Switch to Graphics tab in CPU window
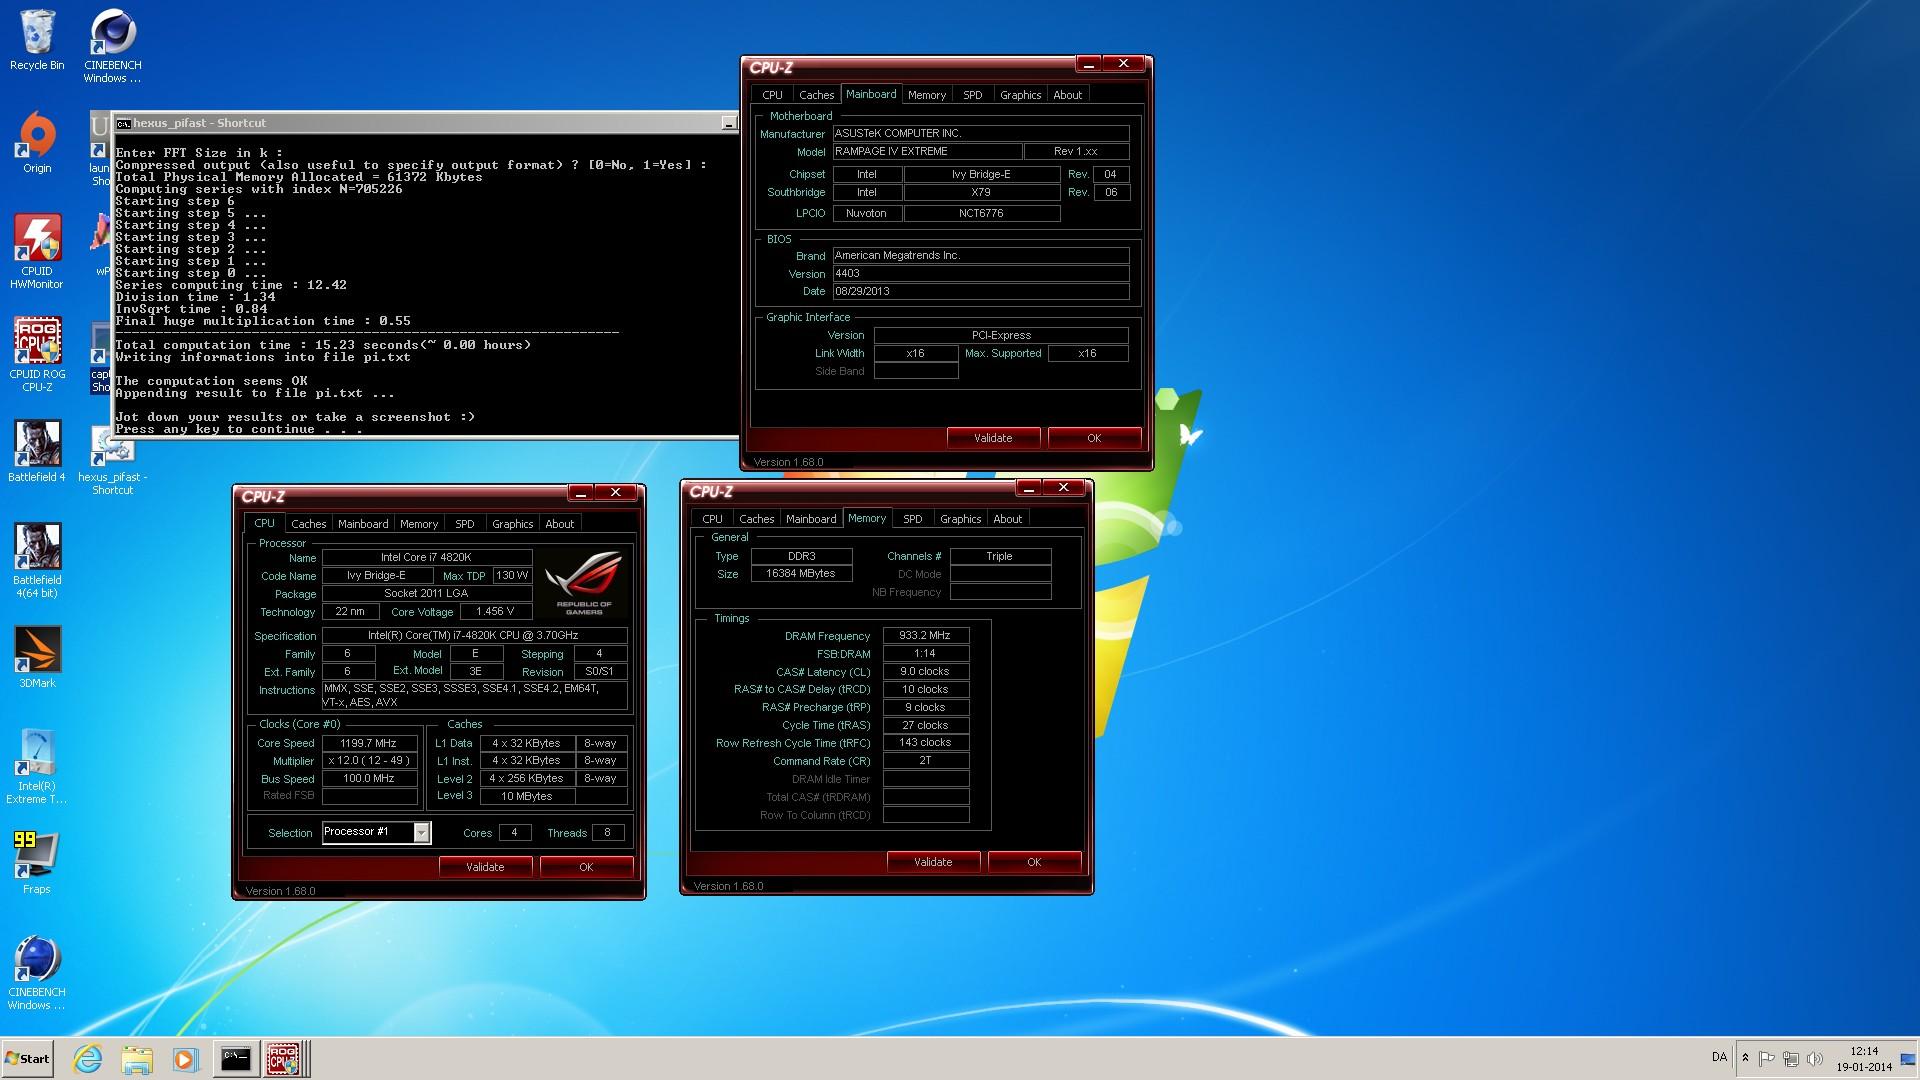 [x=513, y=524]
